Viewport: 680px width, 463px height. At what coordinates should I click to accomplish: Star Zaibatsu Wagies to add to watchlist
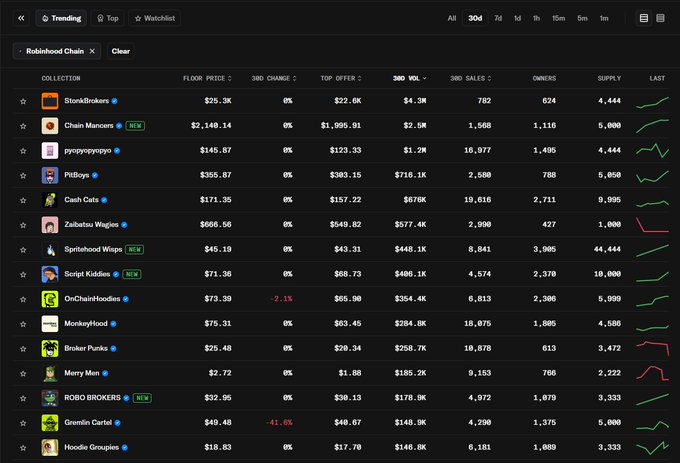[23, 225]
